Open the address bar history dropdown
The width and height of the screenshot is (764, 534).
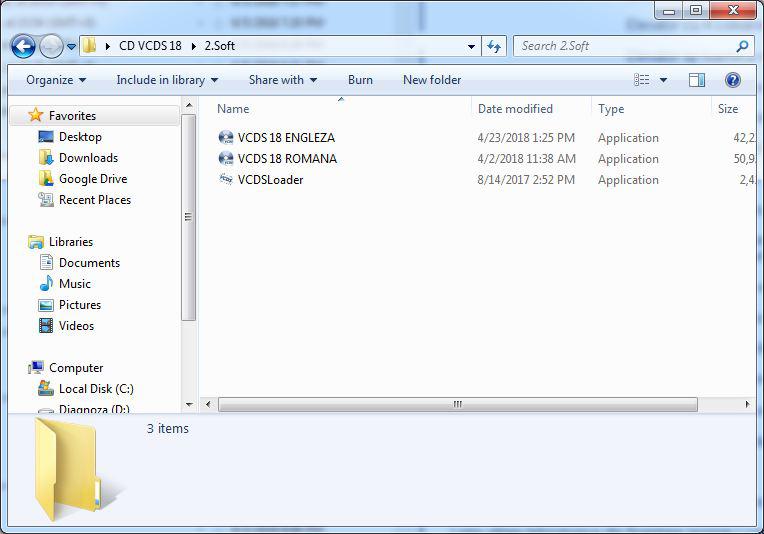tap(471, 47)
